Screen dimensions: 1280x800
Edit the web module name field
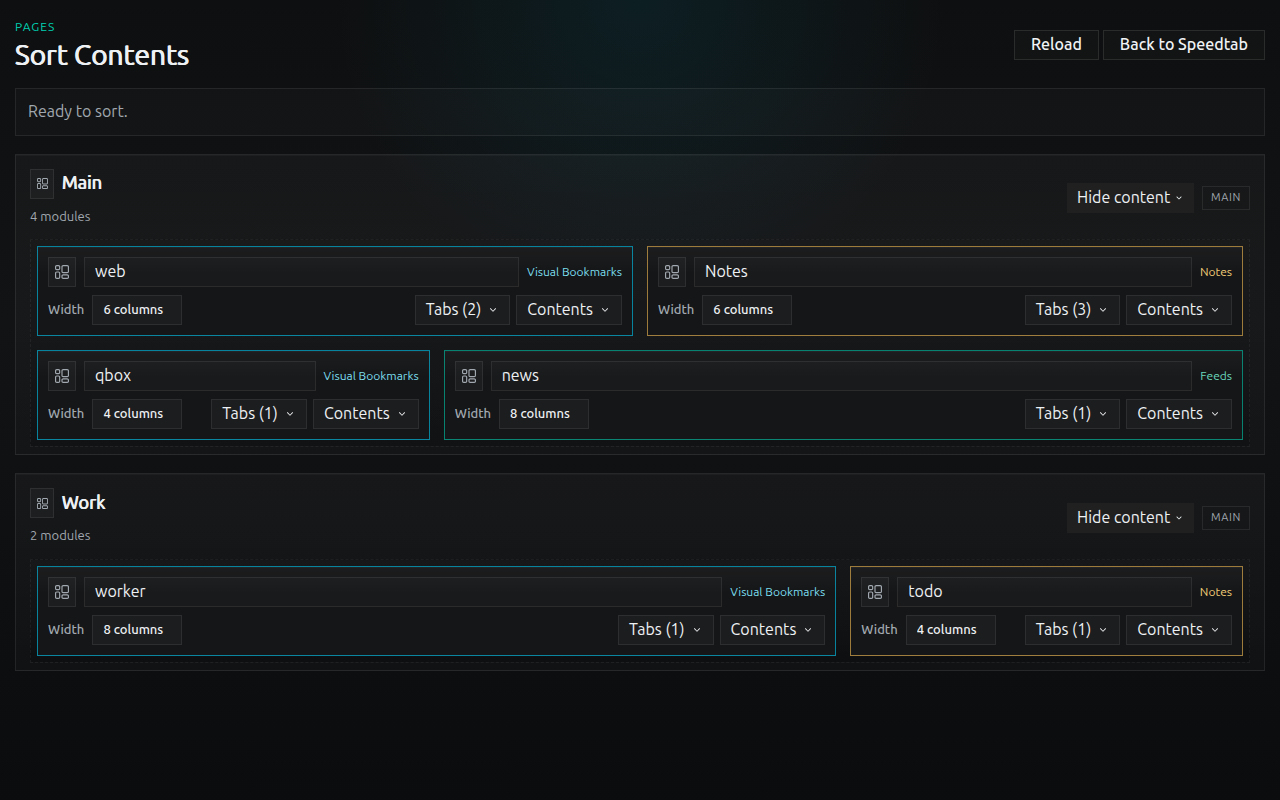click(x=301, y=272)
